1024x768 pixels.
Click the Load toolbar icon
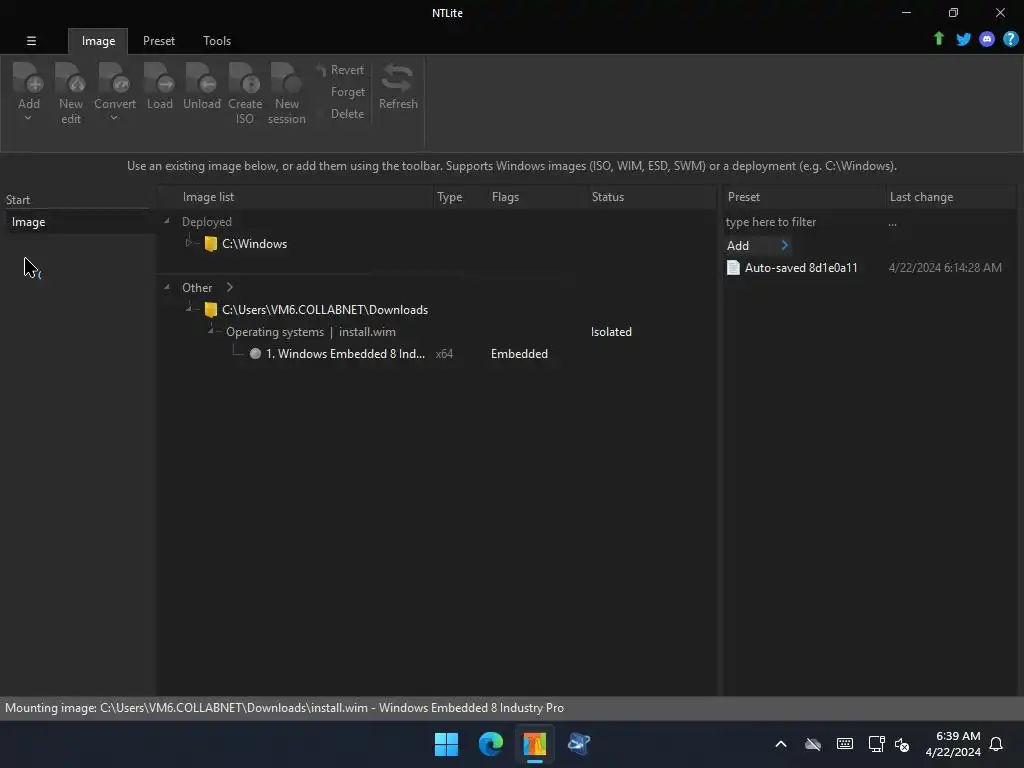click(159, 77)
